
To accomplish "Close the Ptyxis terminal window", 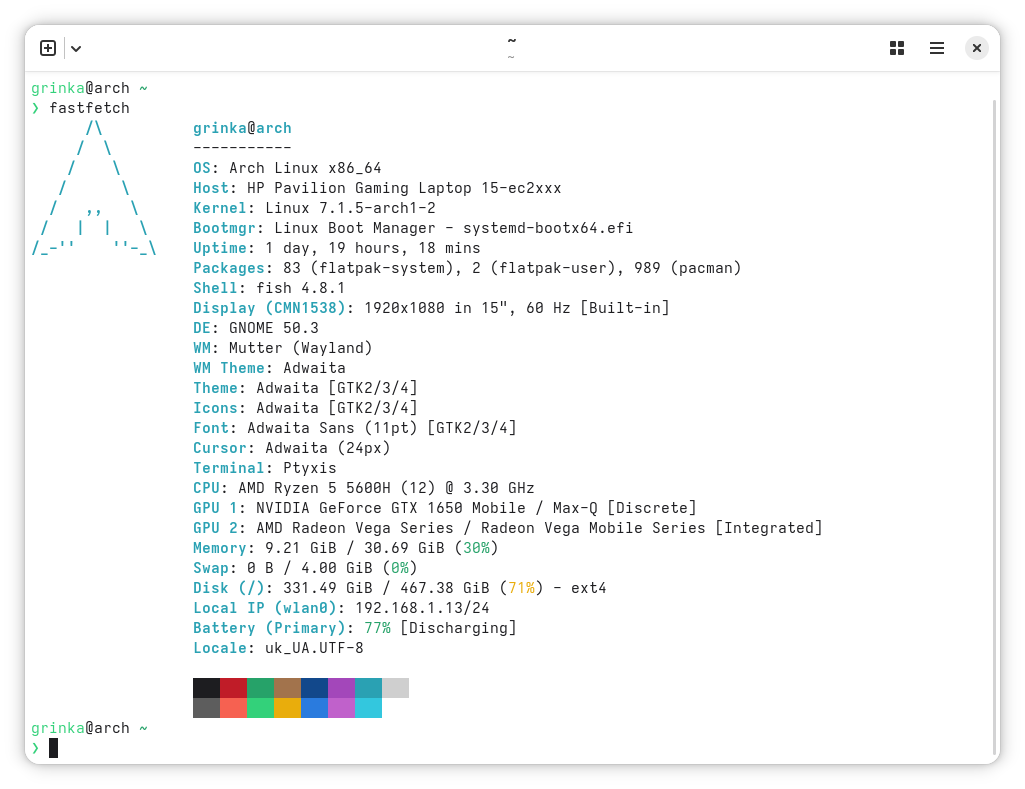I will click(977, 48).
